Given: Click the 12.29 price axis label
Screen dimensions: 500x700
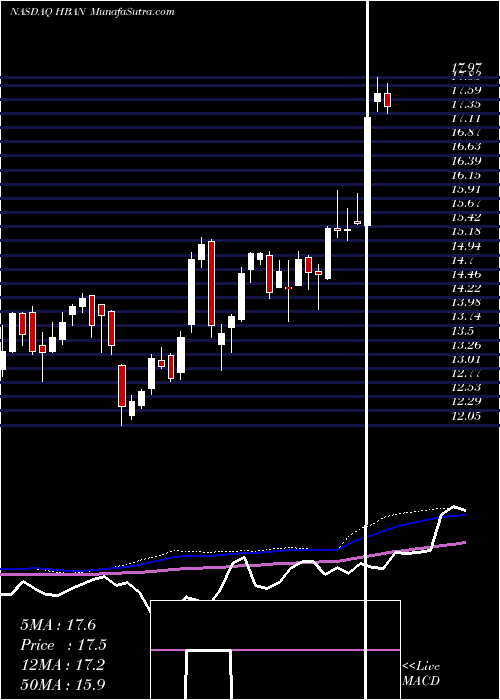Looking at the screenshot, I should 466,401.
